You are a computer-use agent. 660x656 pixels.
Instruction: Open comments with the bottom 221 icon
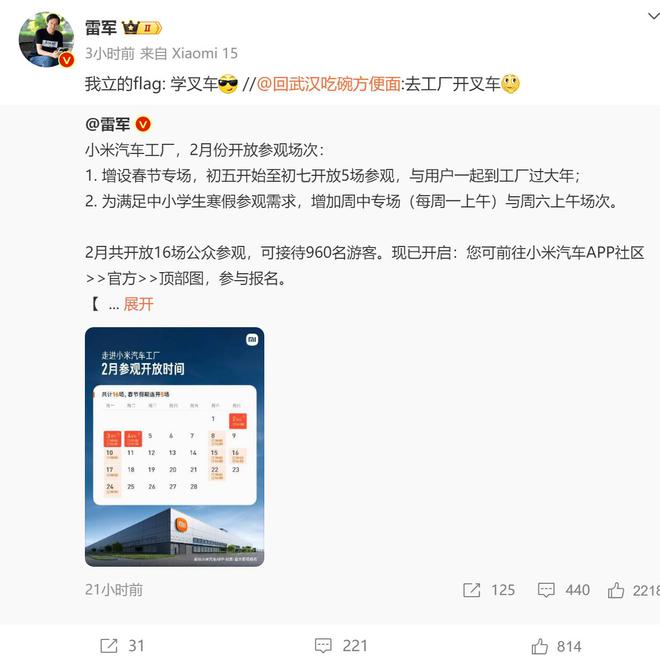(341, 645)
